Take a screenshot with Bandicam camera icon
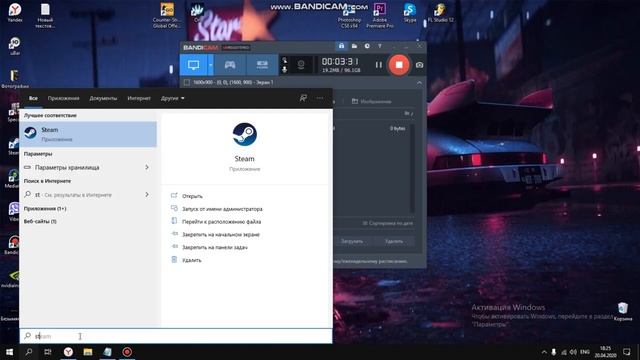This screenshot has height=360, width=640. [x=419, y=65]
